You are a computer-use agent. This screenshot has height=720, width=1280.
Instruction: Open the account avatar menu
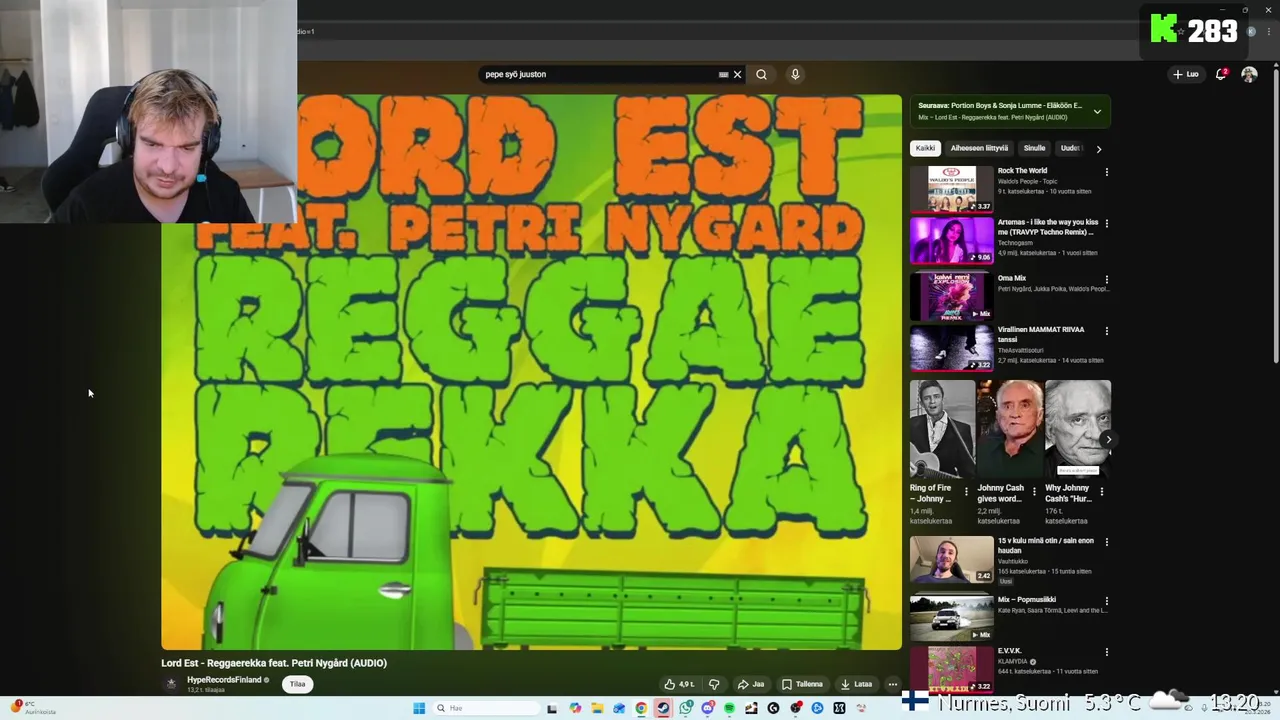(x=1249, y=74)
